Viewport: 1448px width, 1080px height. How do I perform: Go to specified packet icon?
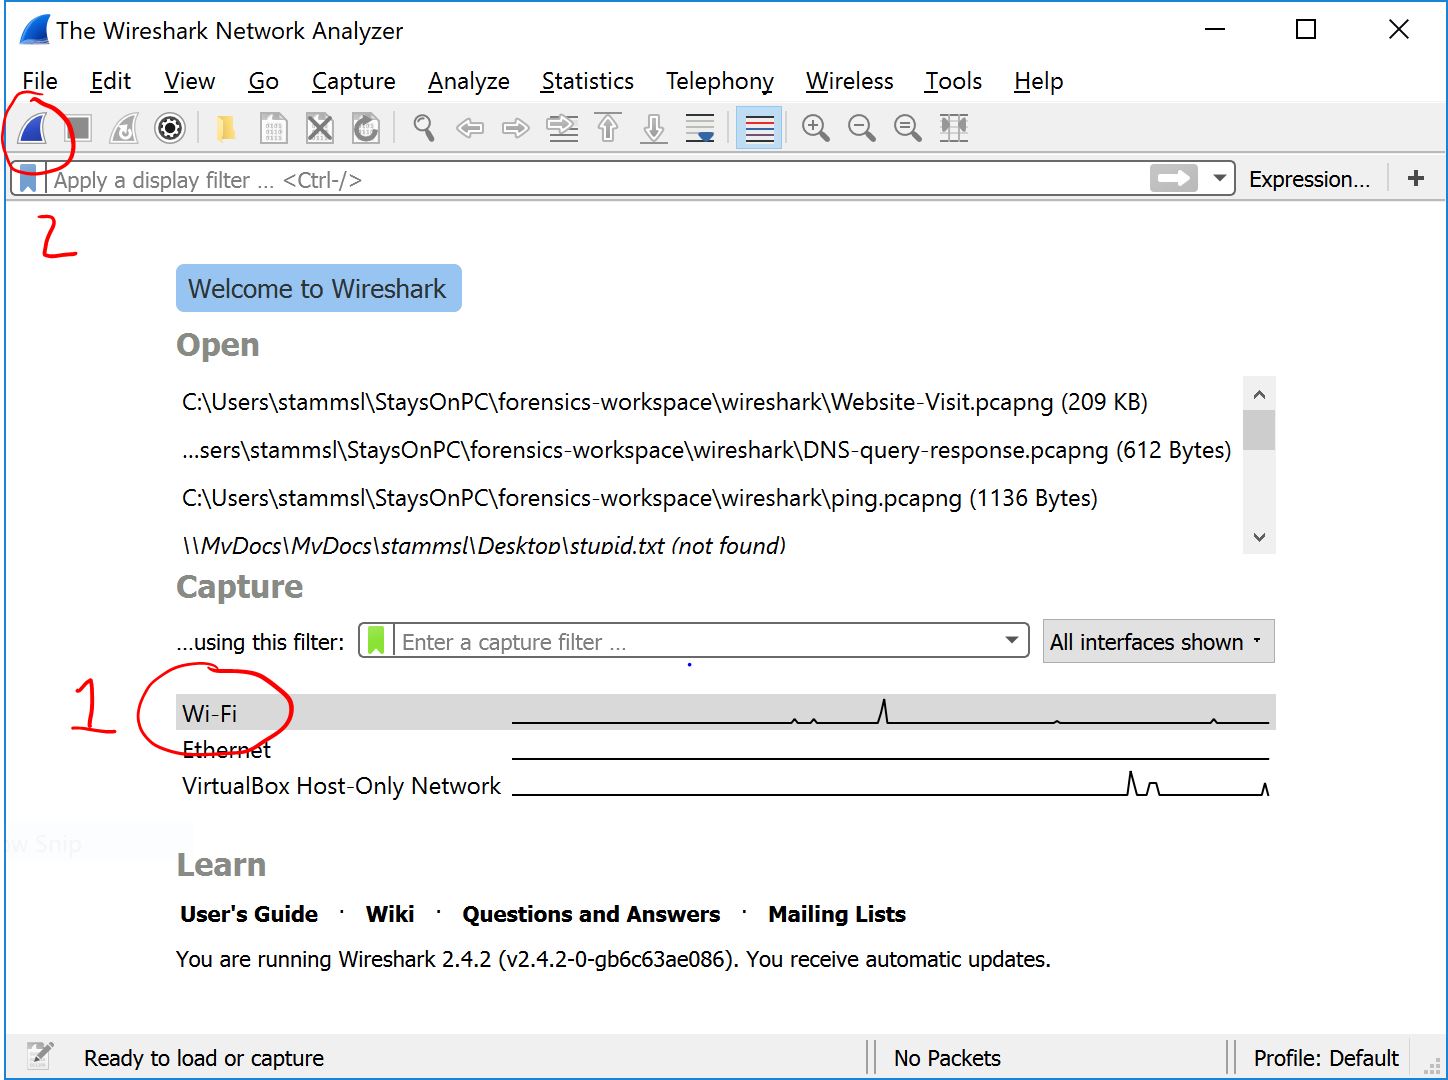tap(562, 128)
